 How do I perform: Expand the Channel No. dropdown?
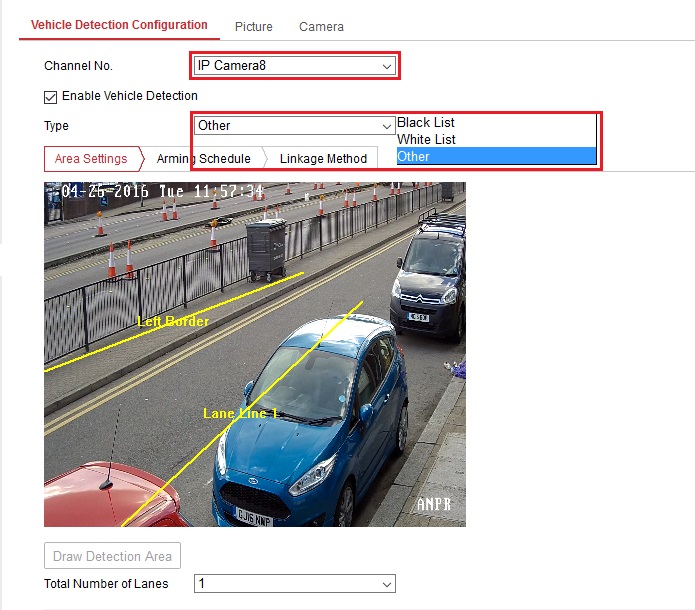(x=295, y=66)
